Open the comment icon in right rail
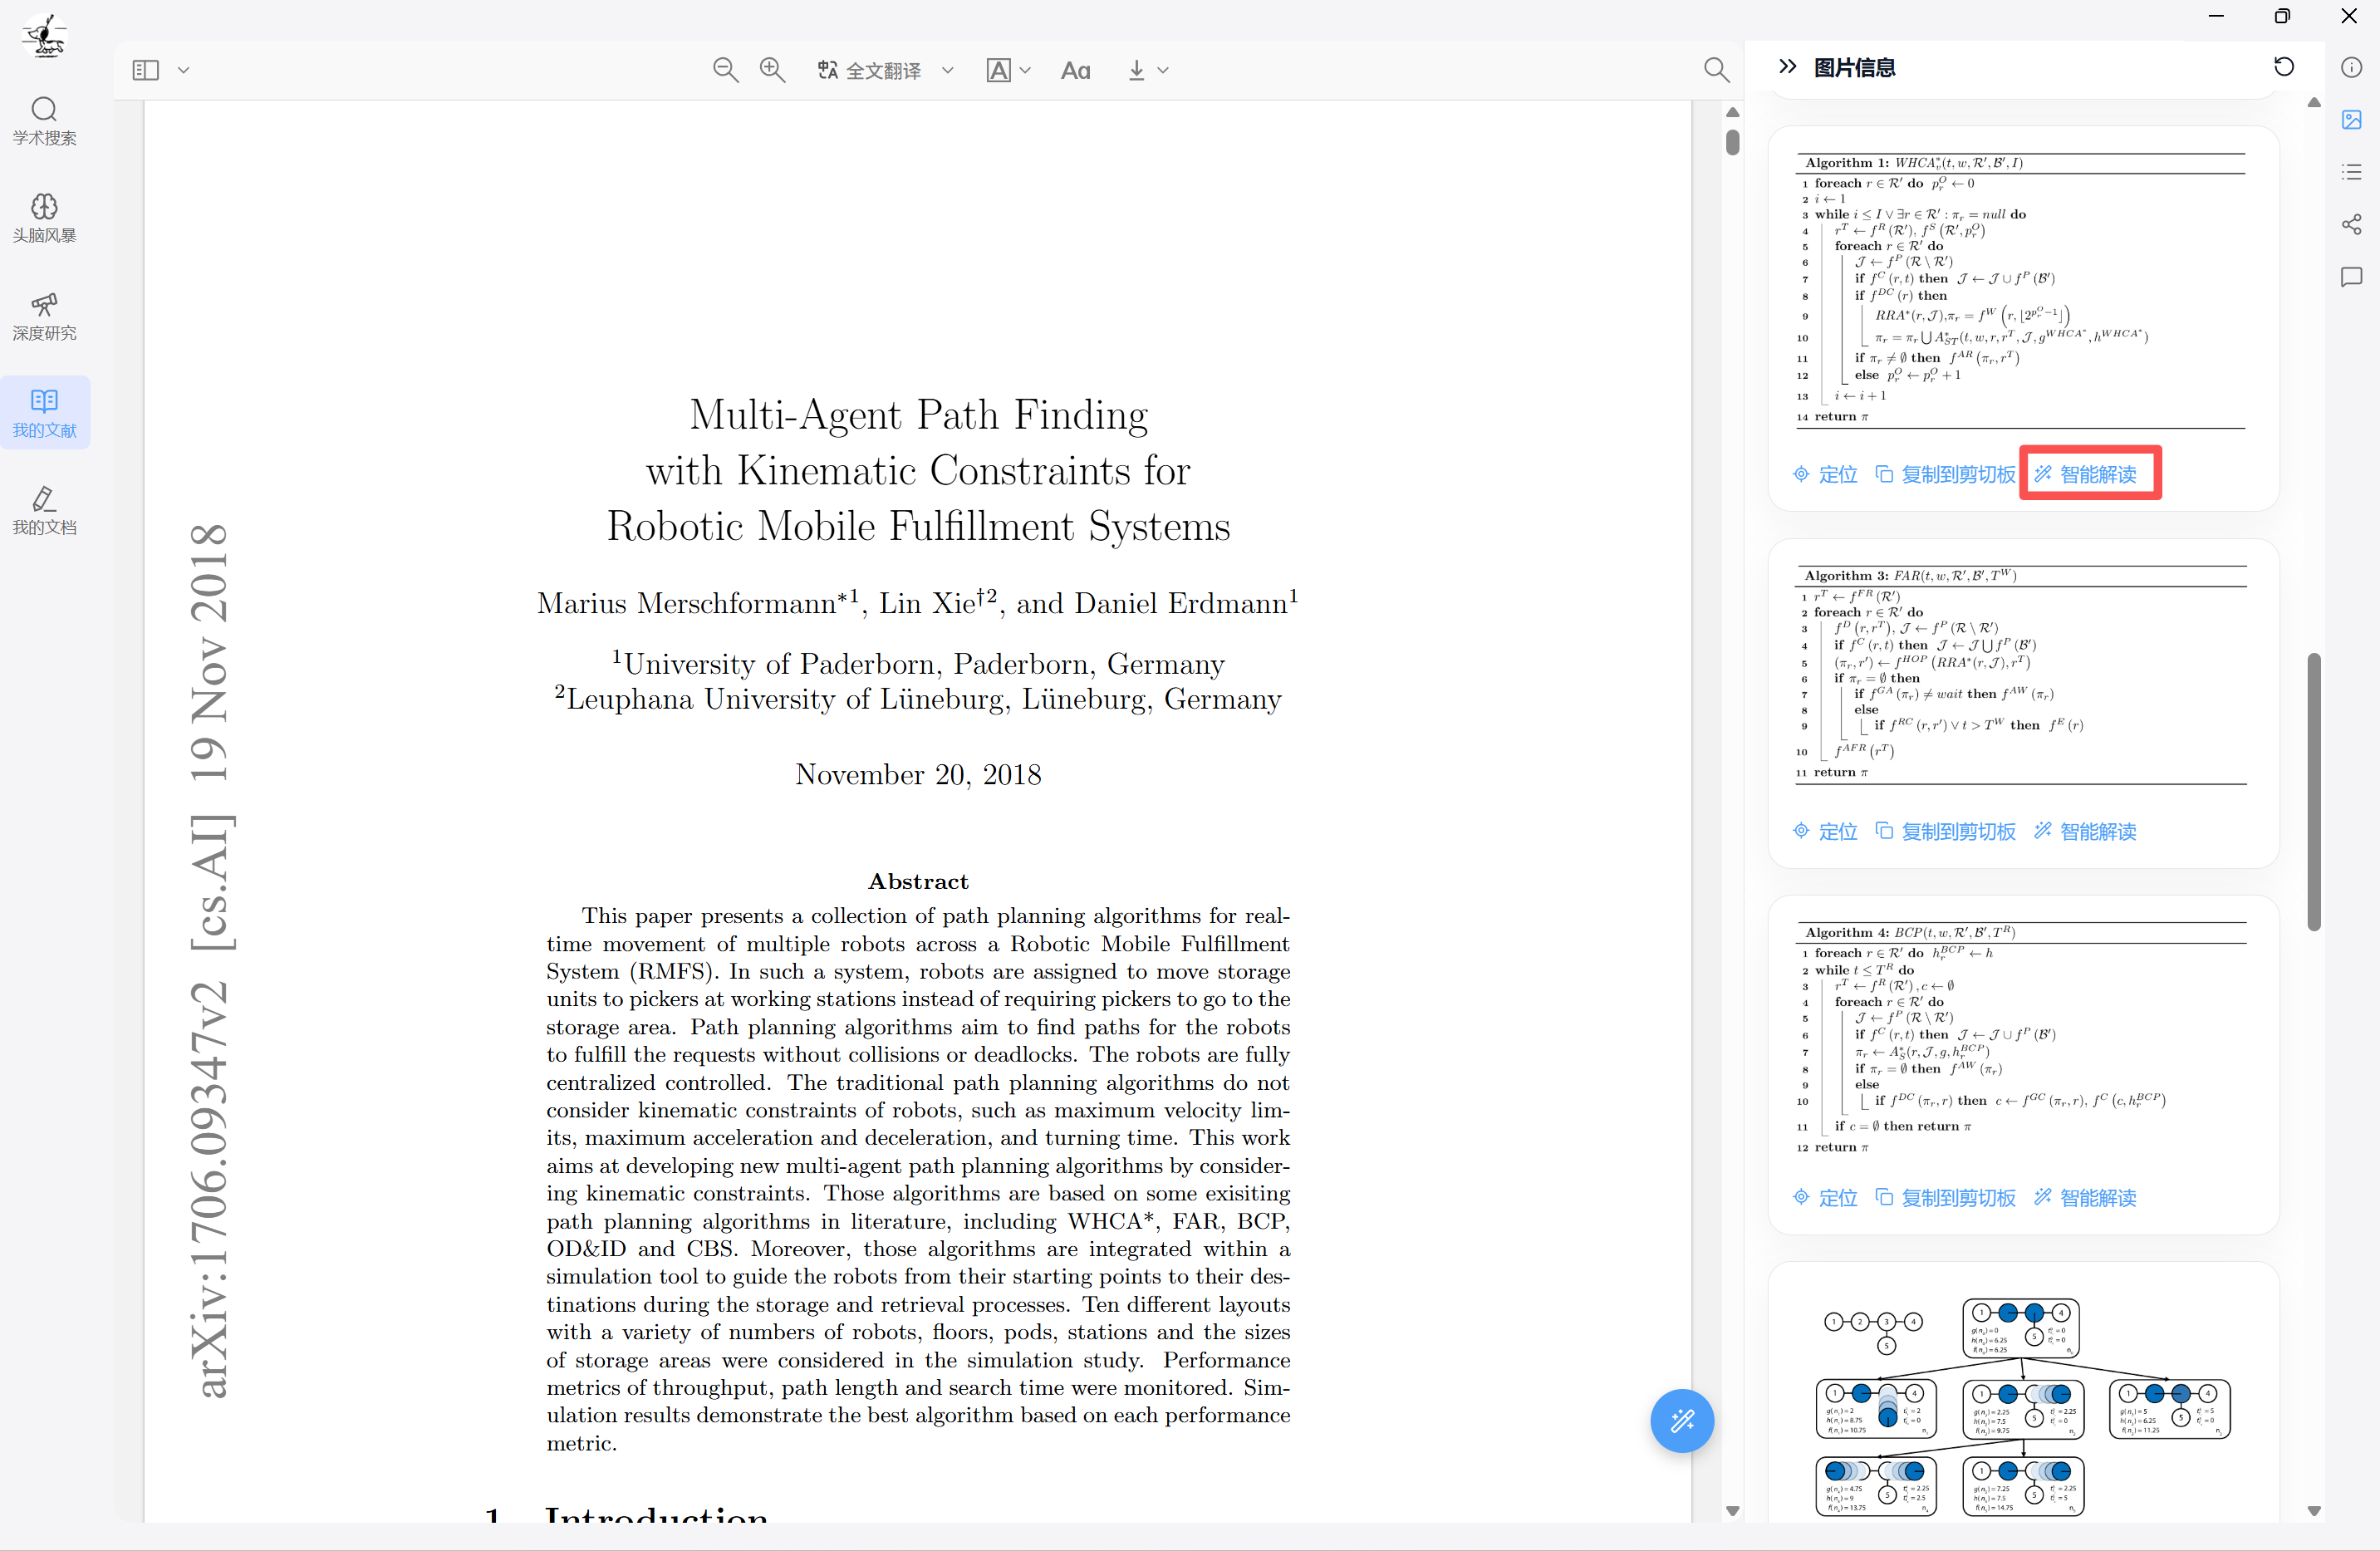 (2351, 277)
